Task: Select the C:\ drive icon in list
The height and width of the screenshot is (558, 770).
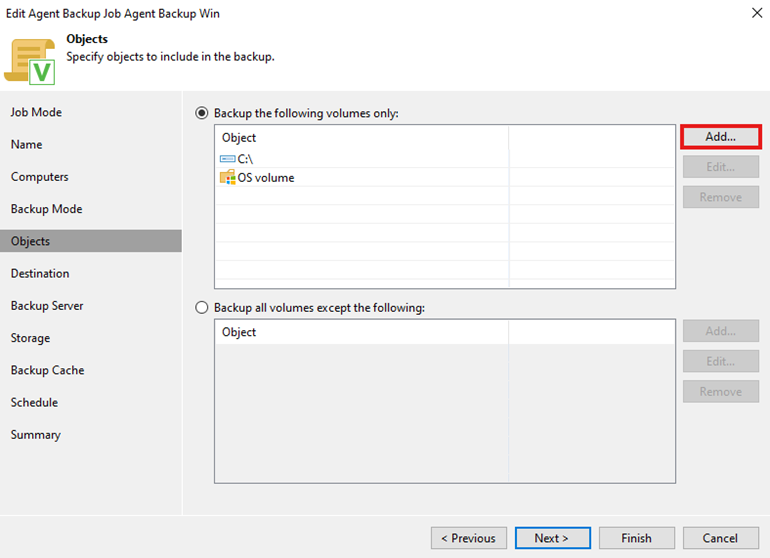Action: coord(228,159)
